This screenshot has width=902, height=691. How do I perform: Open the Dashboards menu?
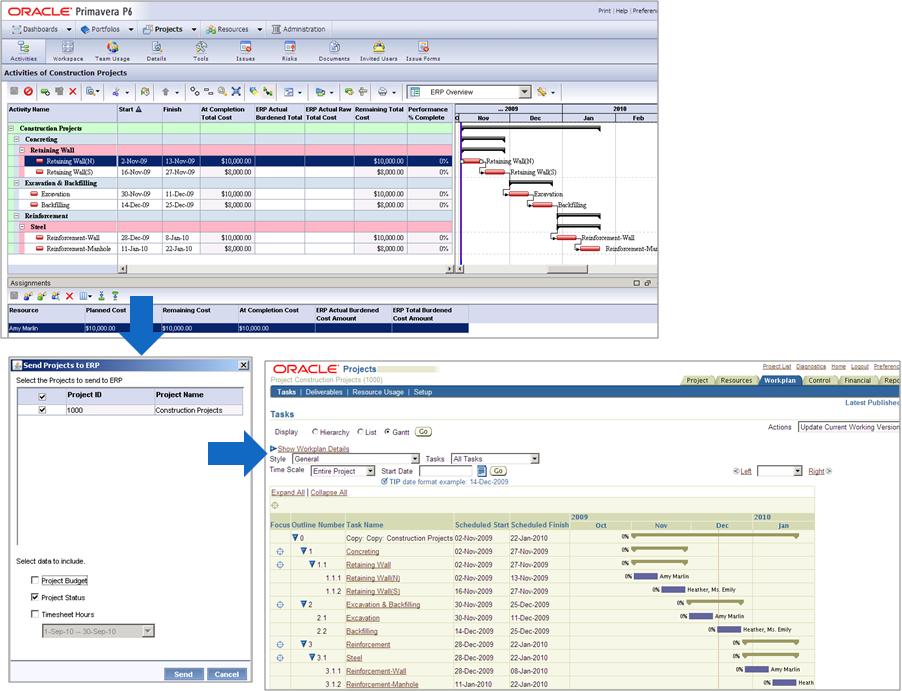(x=41, y=29)
